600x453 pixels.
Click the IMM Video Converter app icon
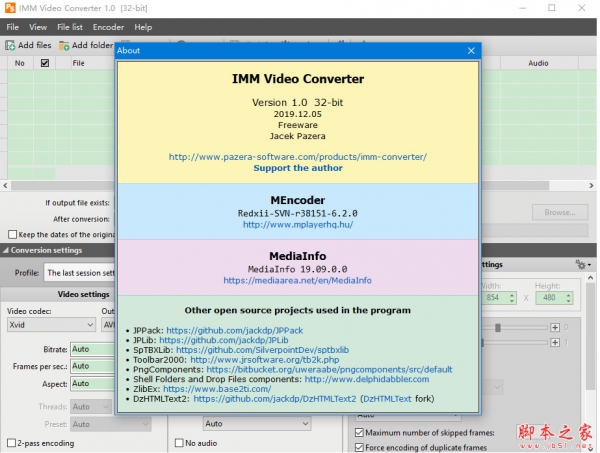point(10,8)
